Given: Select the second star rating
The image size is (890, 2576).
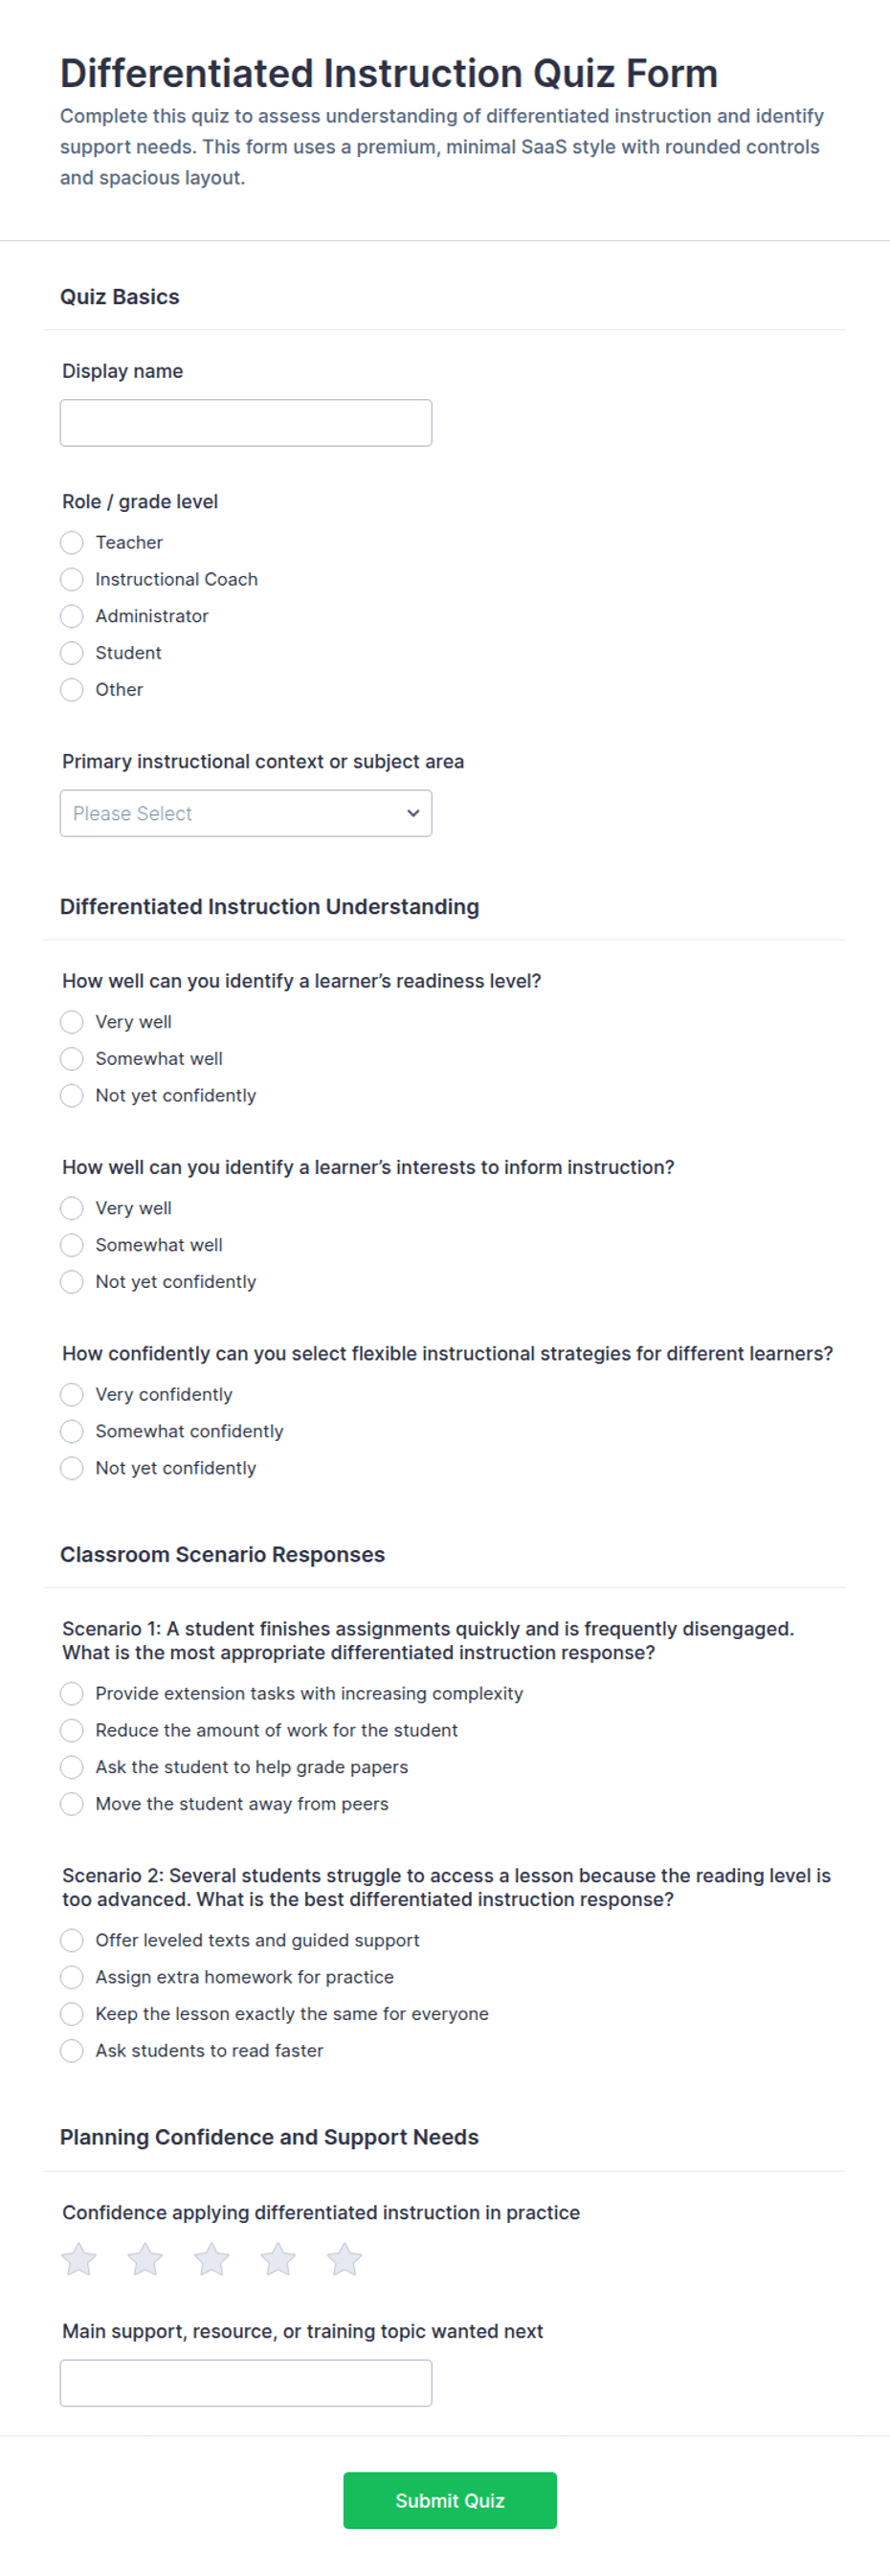Looking at the screenshot, I should click(145, 2259).
